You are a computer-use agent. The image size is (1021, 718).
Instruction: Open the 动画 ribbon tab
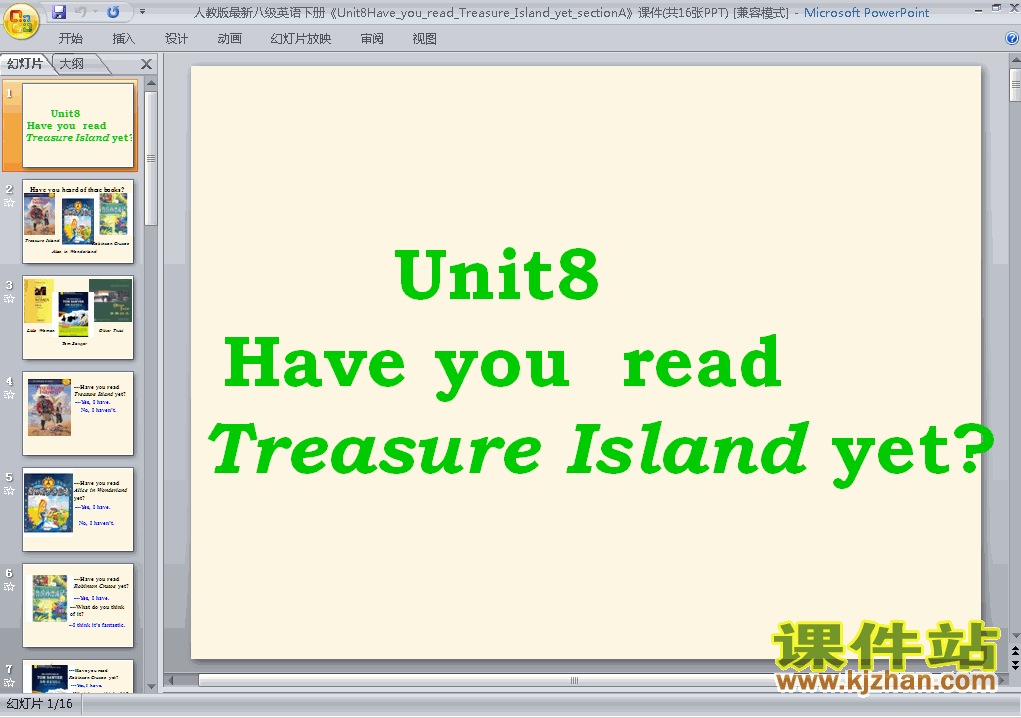click(230, 39)
